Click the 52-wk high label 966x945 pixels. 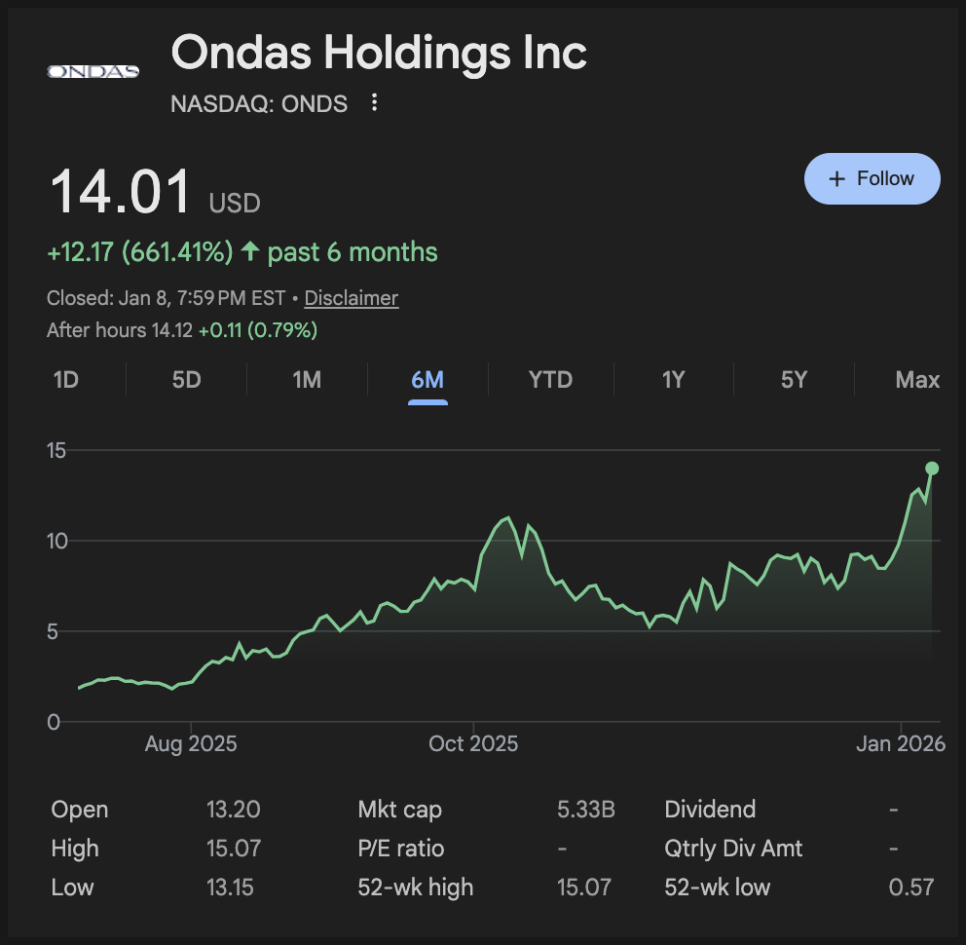[x=415, y=887]
